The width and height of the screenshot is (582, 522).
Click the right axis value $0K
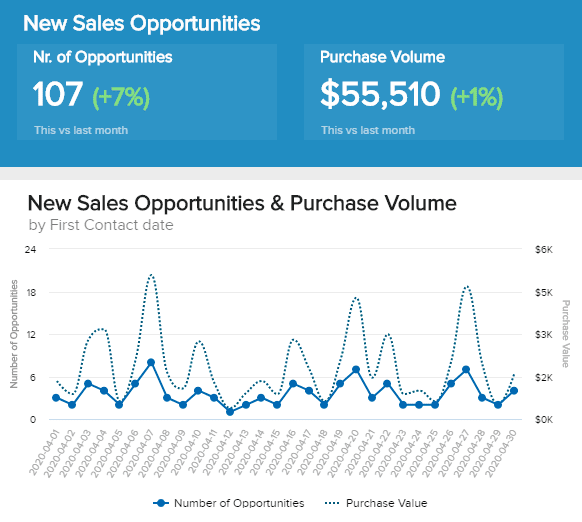click(544, 420)
